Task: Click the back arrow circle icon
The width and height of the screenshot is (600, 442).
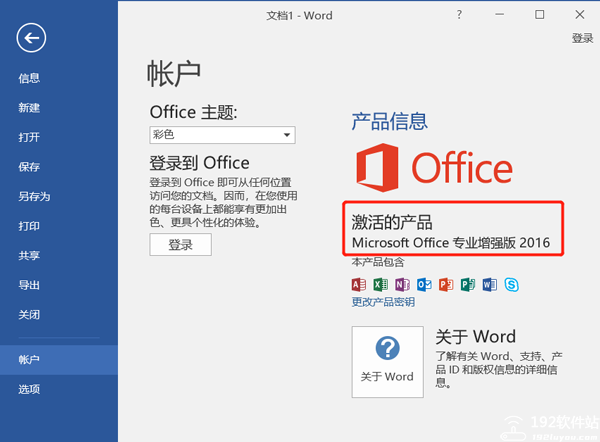Action: (31, 38)
